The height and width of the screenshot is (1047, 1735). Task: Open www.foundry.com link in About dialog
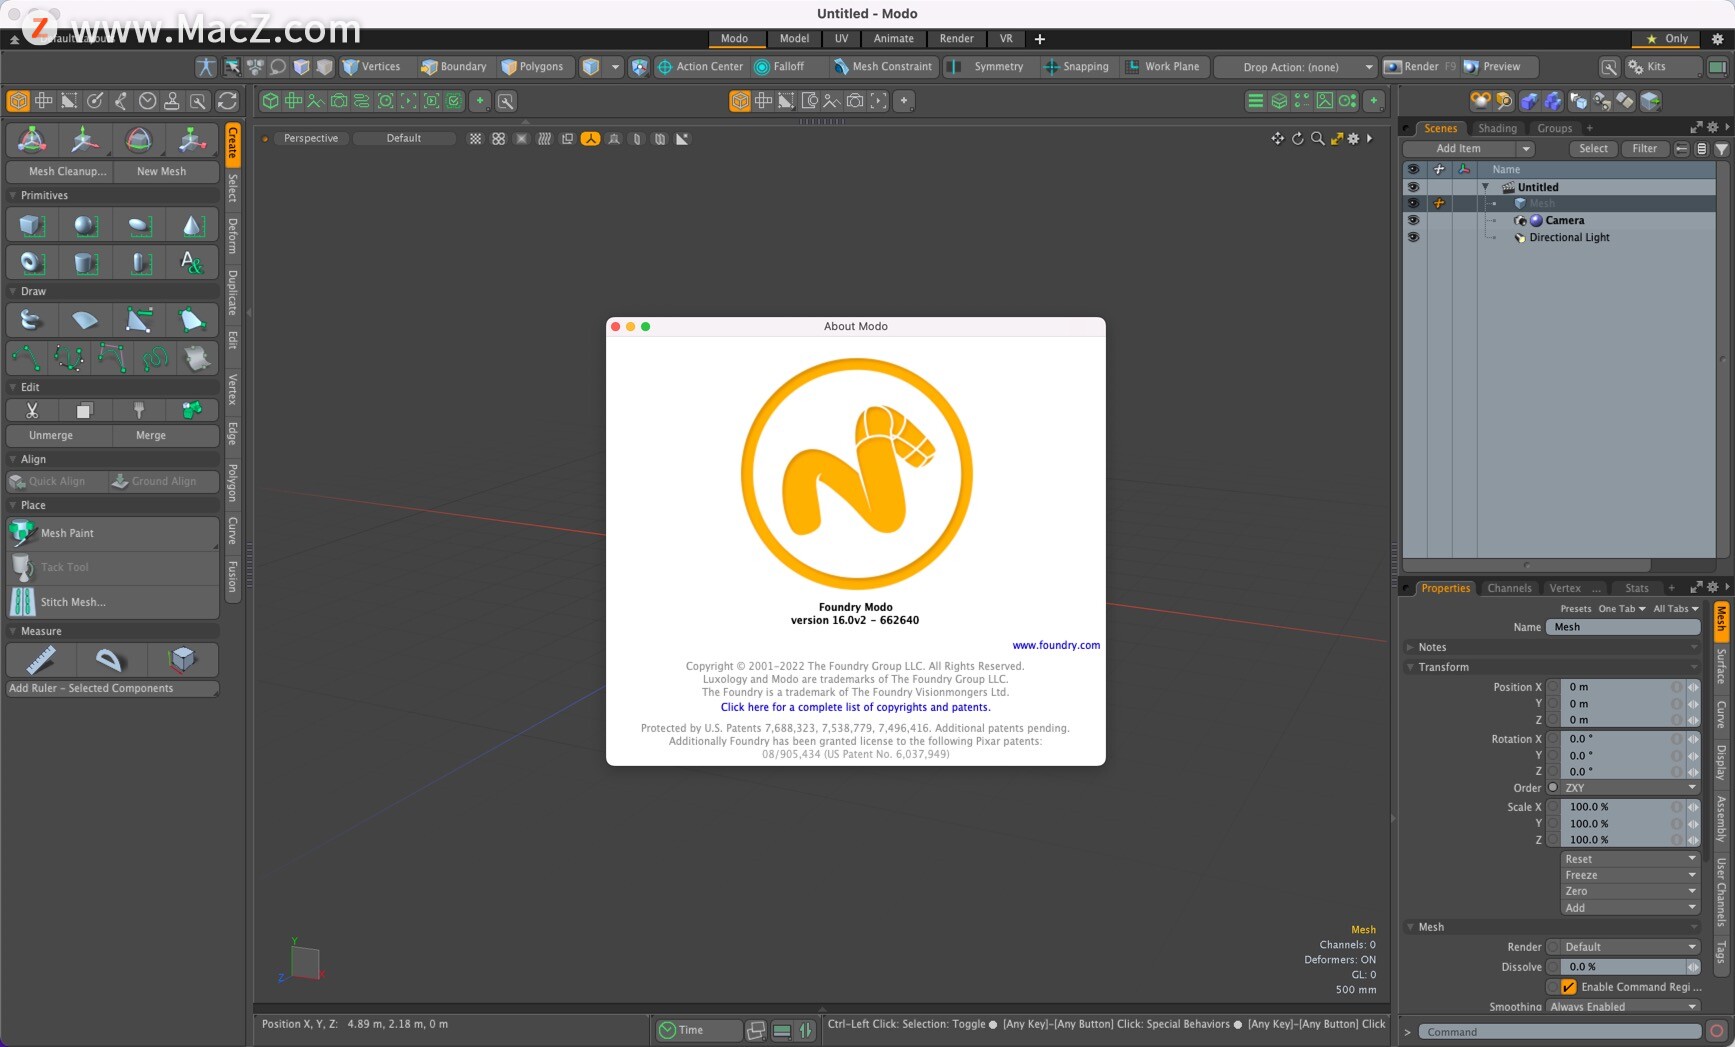(x=1056, y=645)
